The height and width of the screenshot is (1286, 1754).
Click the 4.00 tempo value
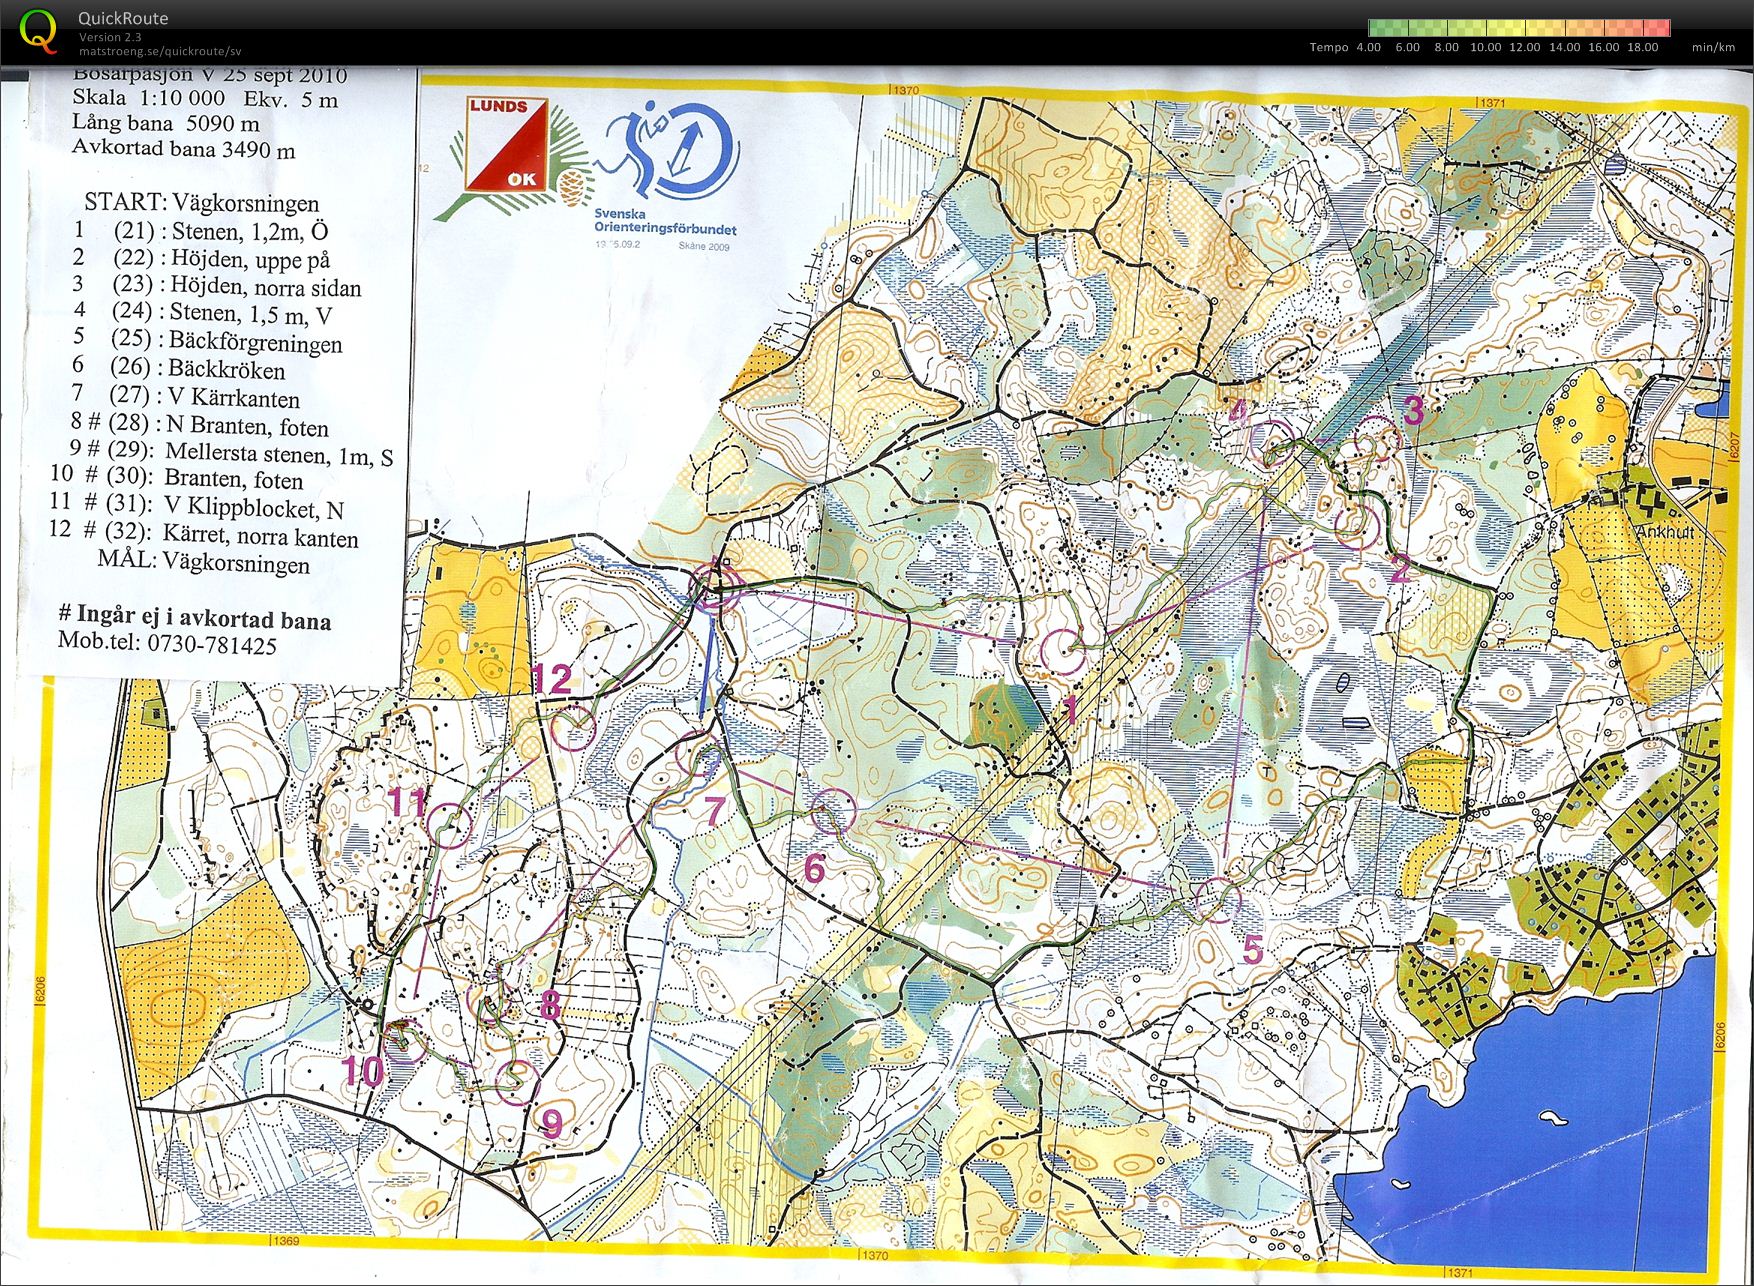pyautogui.click(x=1368, y=47)
